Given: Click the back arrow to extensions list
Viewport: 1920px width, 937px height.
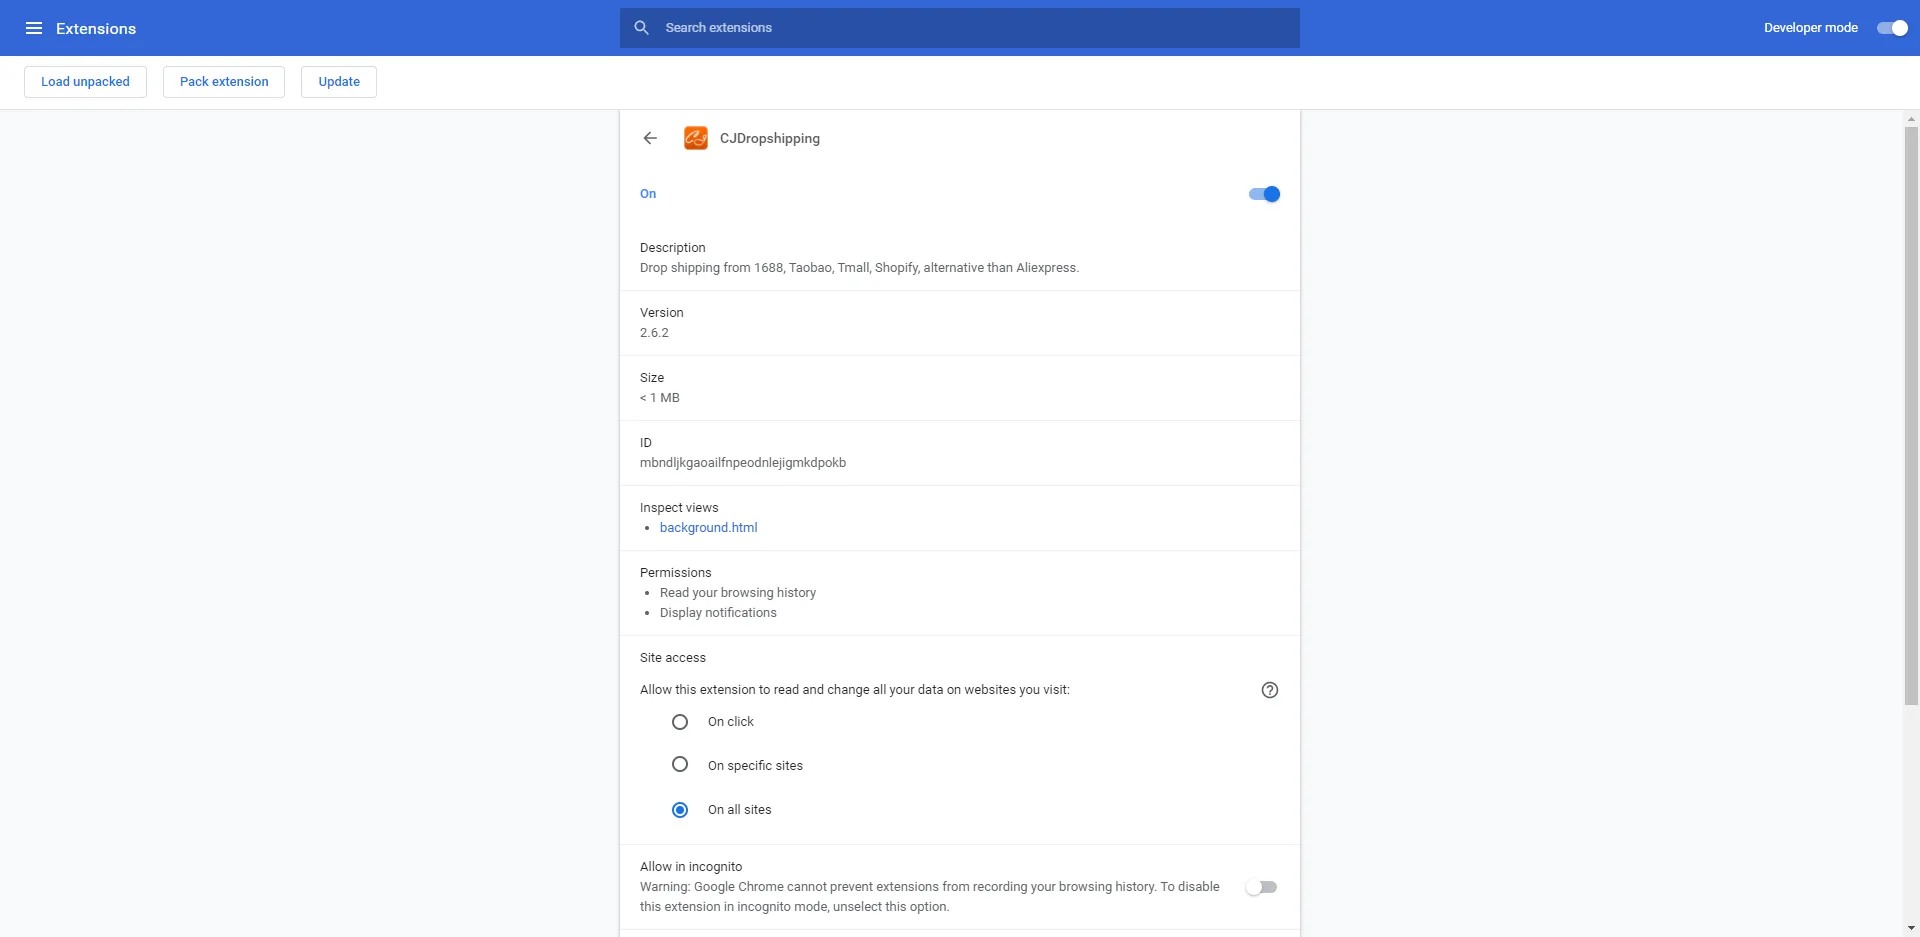Looking at the screenshot, I should pyautogui.click(x=650, y=138).
